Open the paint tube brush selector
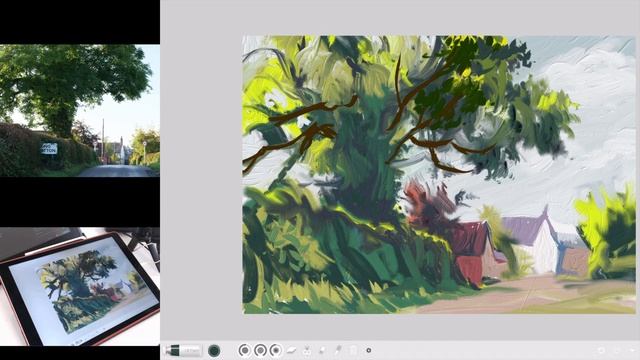 [x=182, y=350]
